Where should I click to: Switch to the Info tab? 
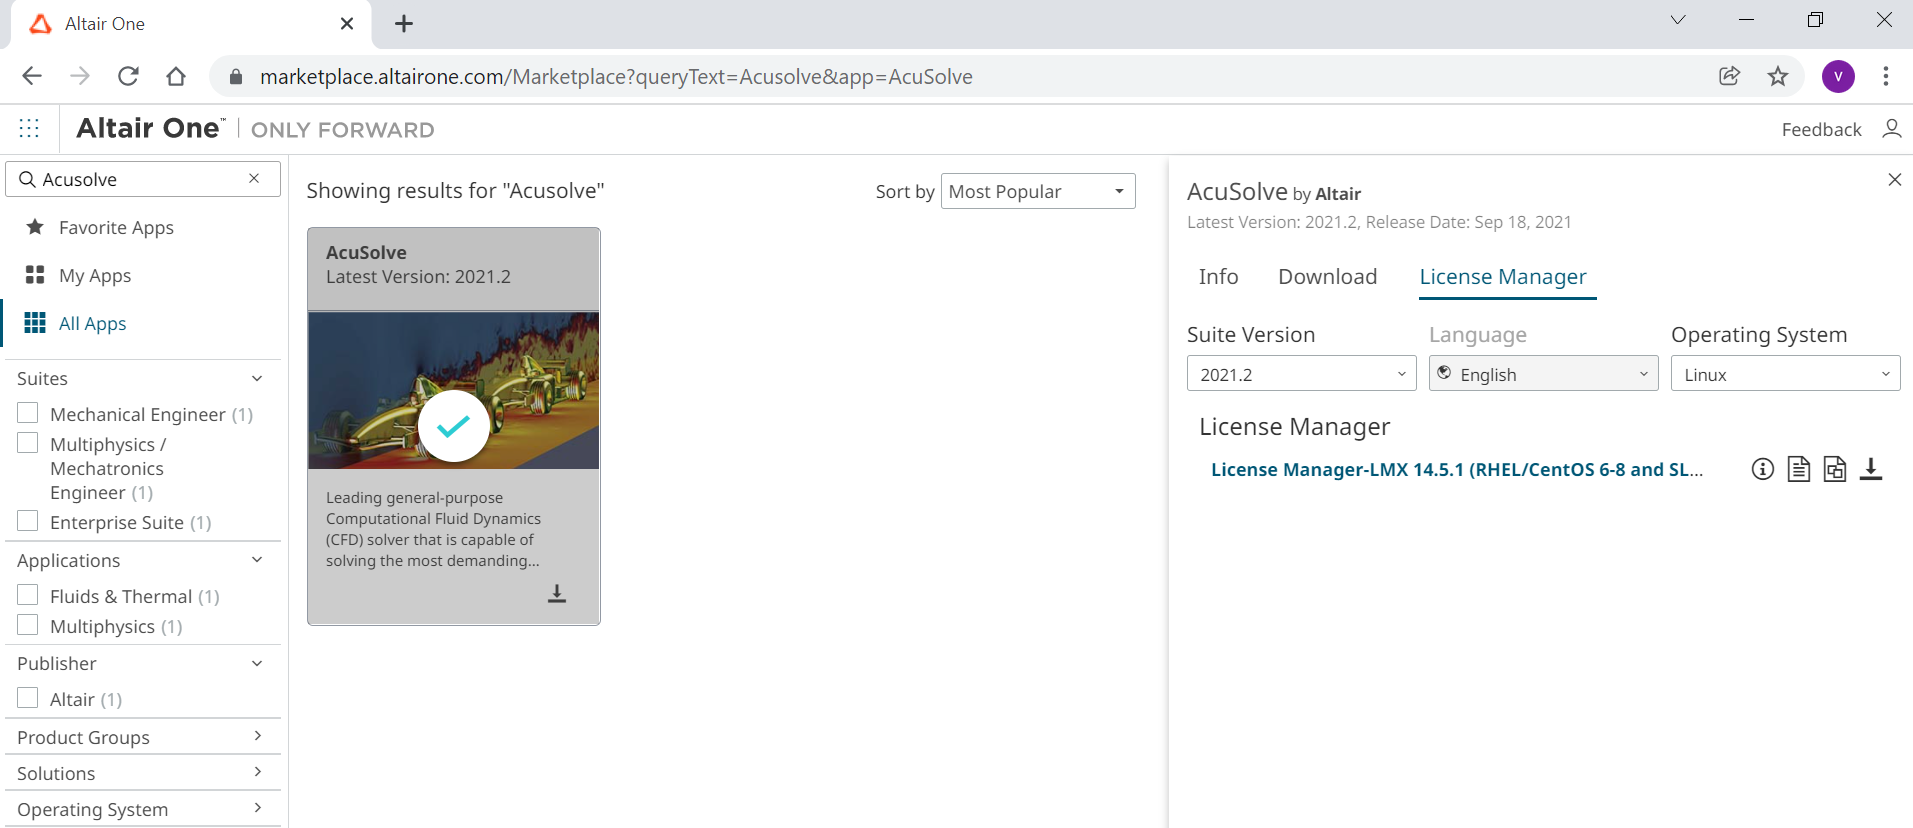[x=1218, y=277]
